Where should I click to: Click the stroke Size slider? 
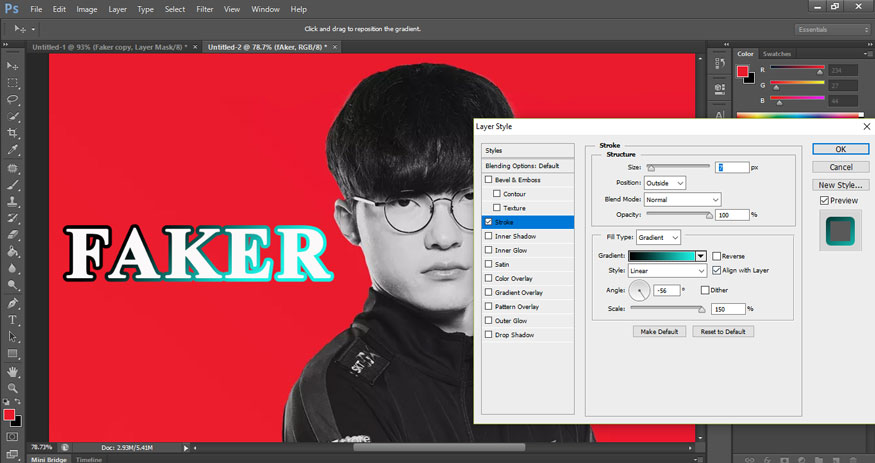tap(678, 167)
